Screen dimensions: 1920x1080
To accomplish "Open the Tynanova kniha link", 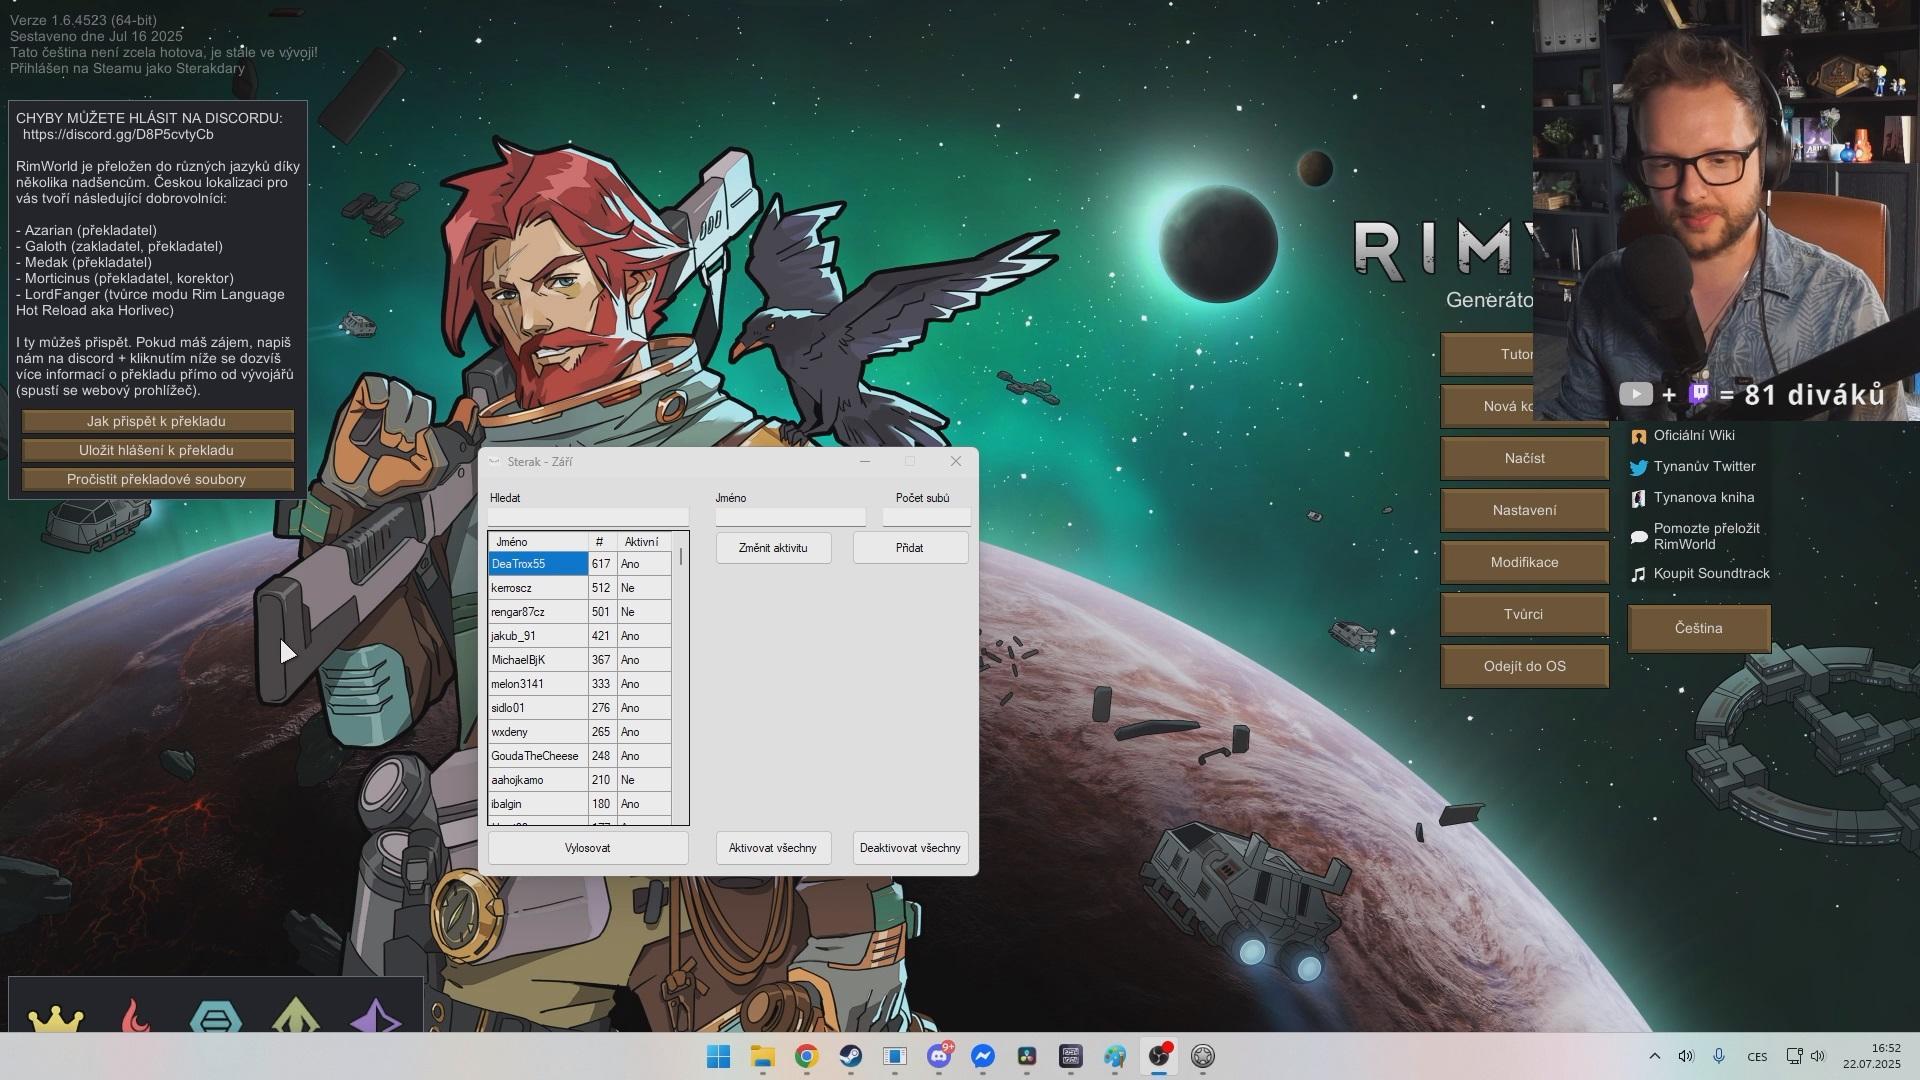I will 1704,497.
